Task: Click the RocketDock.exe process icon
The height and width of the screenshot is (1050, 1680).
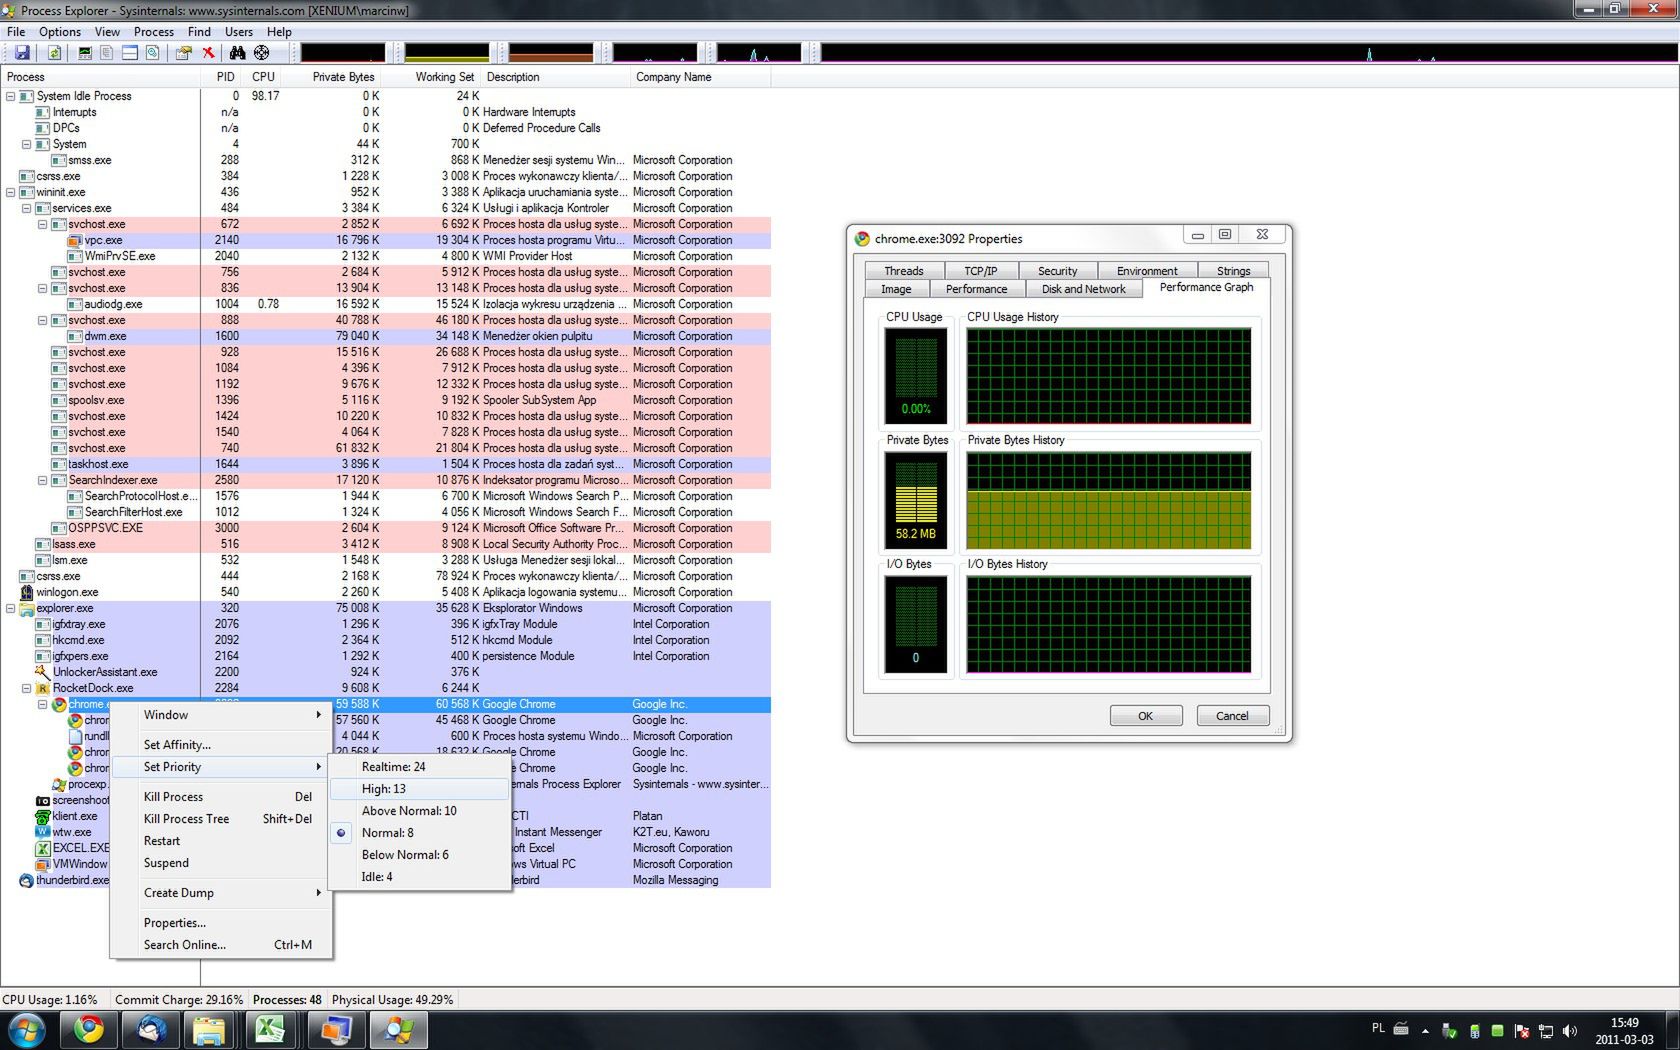Action: tap(43, 688)
